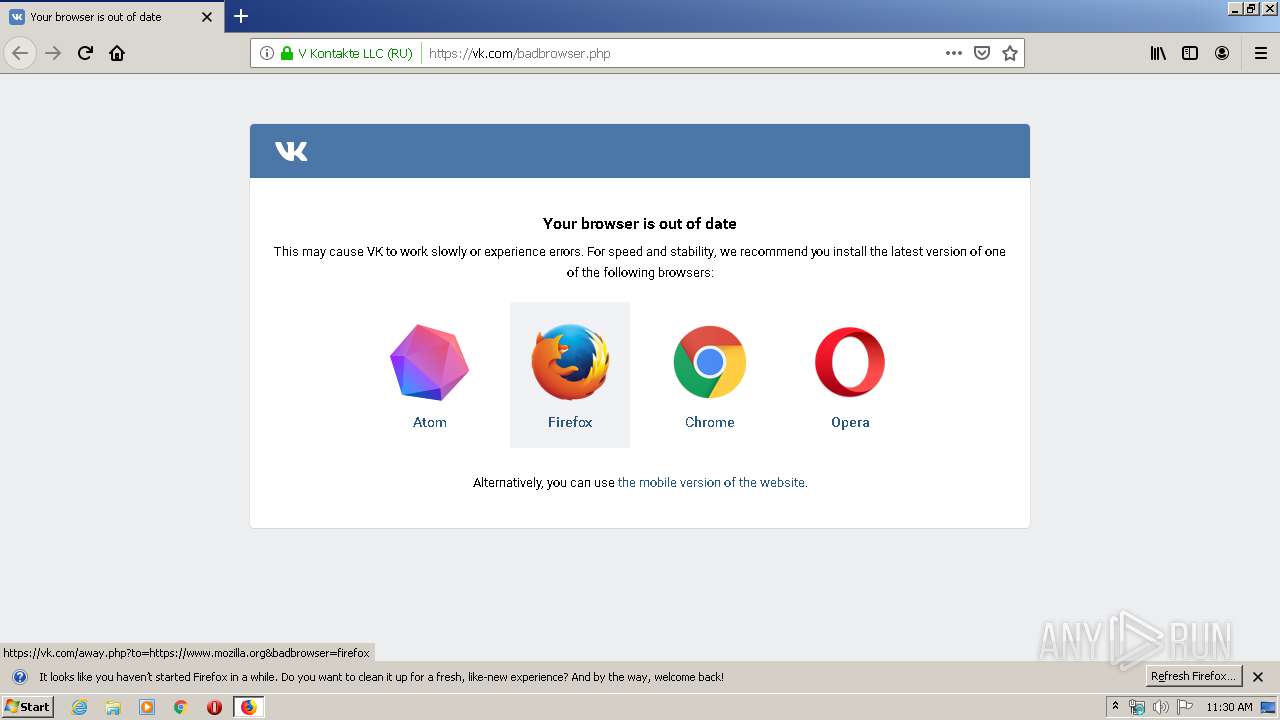
Task: Click the show desktop tray button
Action: (x=1269, y=707)
